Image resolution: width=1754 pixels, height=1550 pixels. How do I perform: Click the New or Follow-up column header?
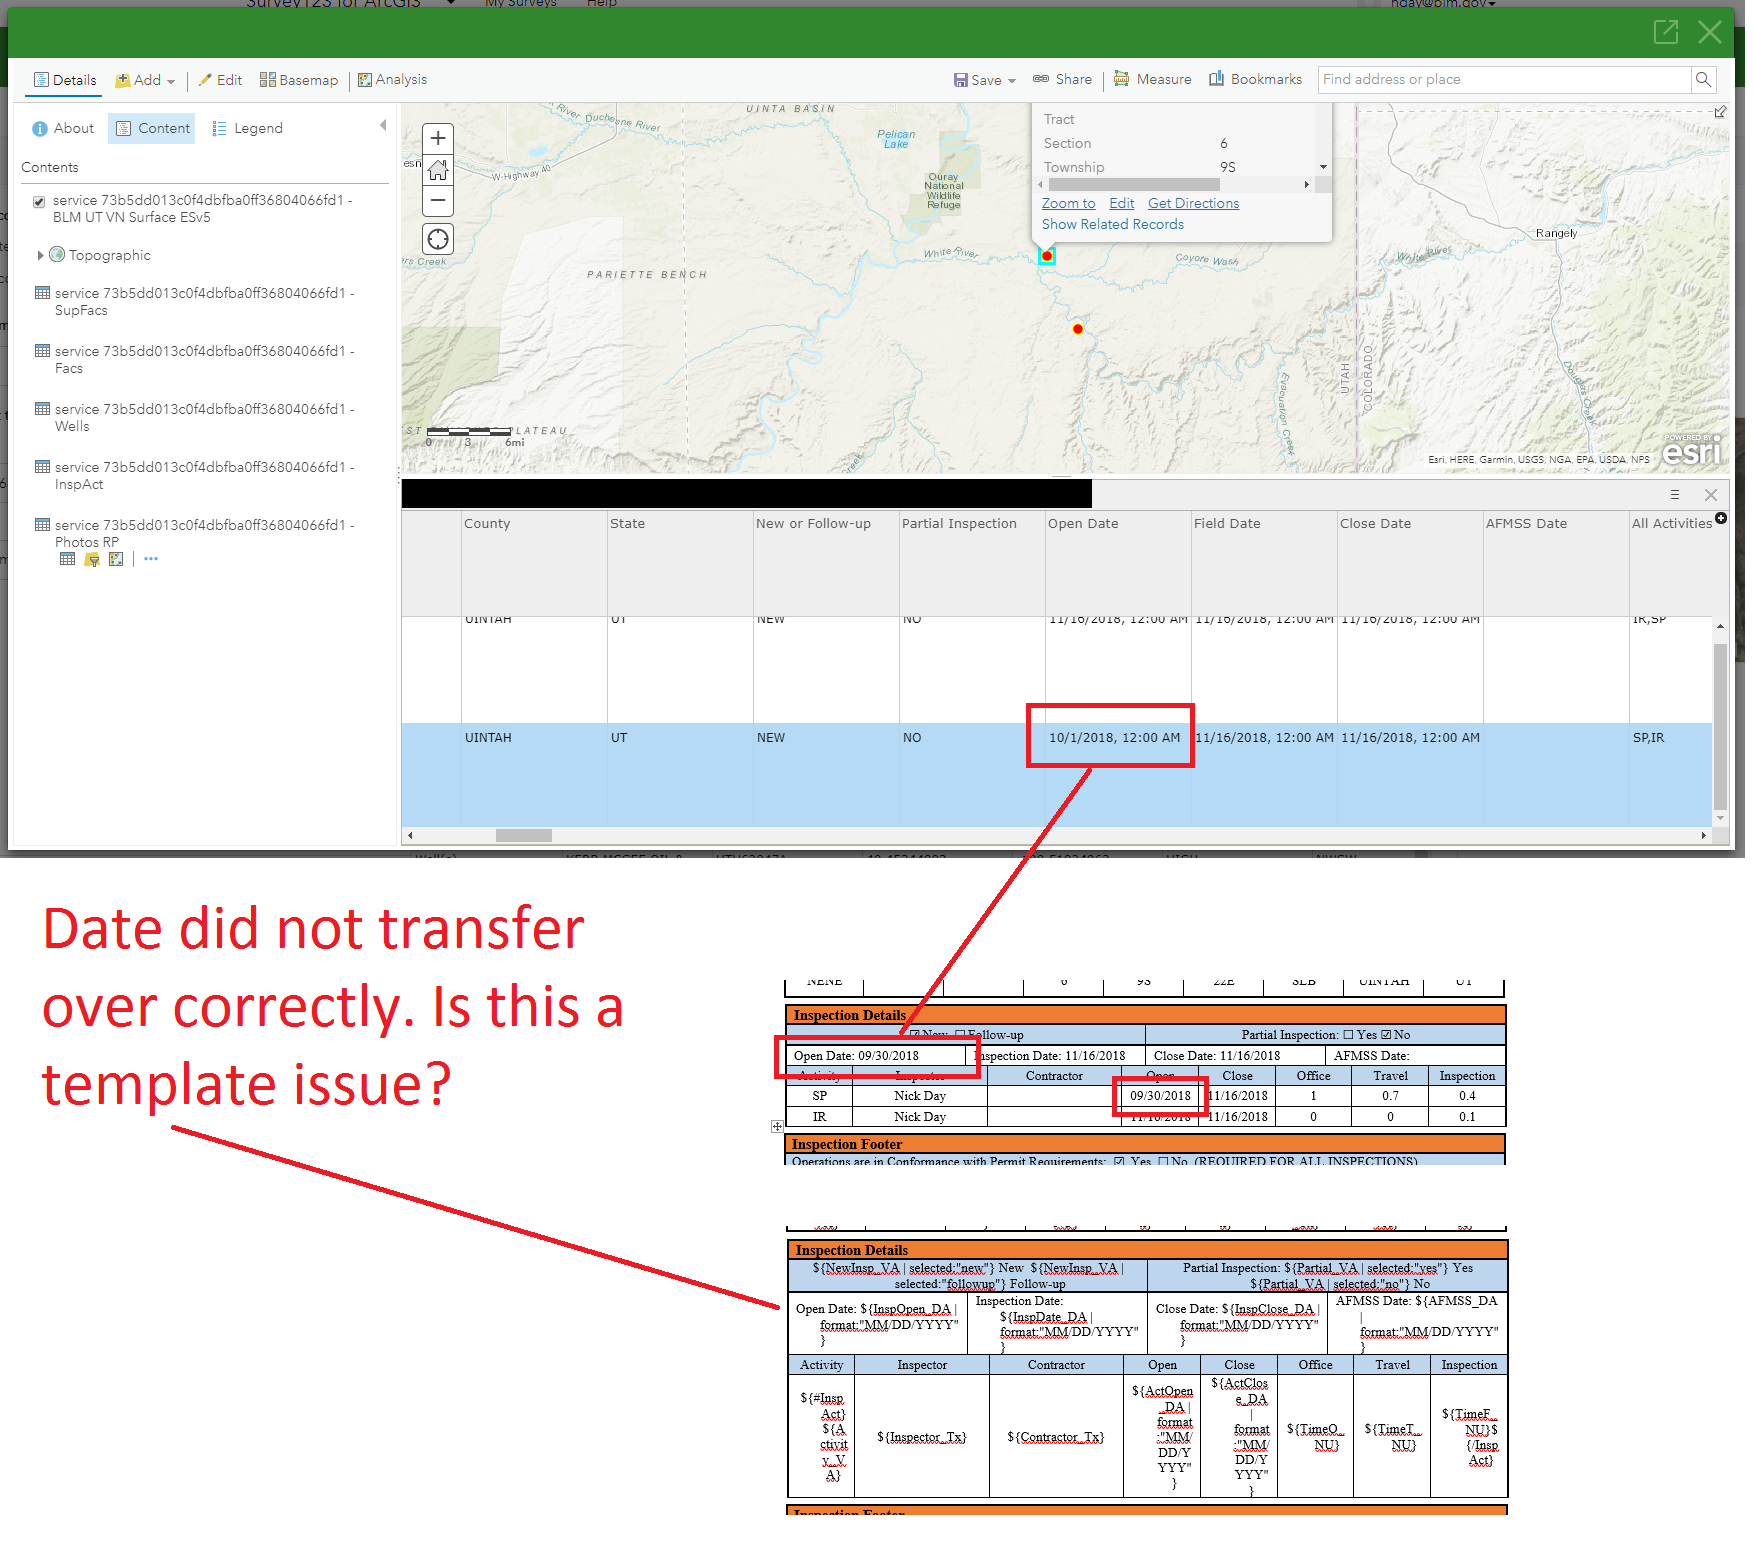(x=827, y=563)
